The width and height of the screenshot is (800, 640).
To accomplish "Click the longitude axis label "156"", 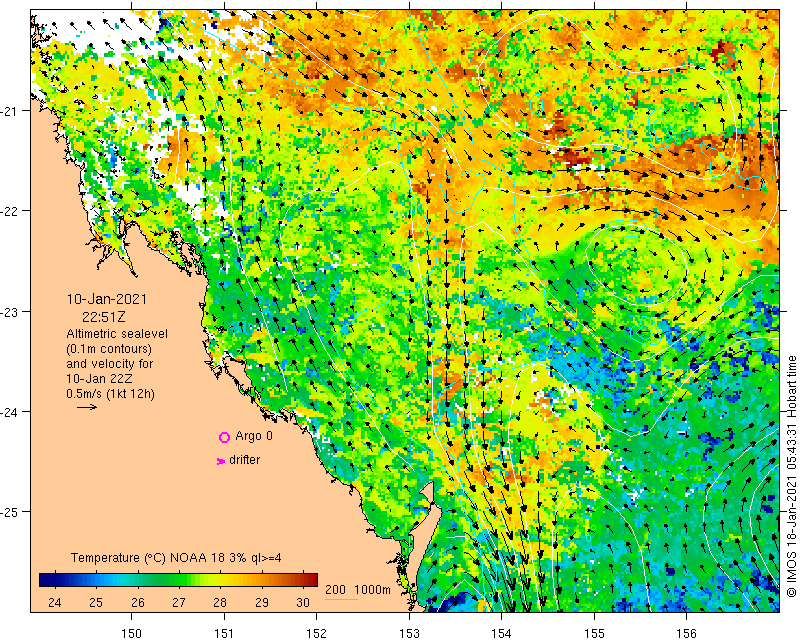I will pyautogui.click(x=686, y=633).
